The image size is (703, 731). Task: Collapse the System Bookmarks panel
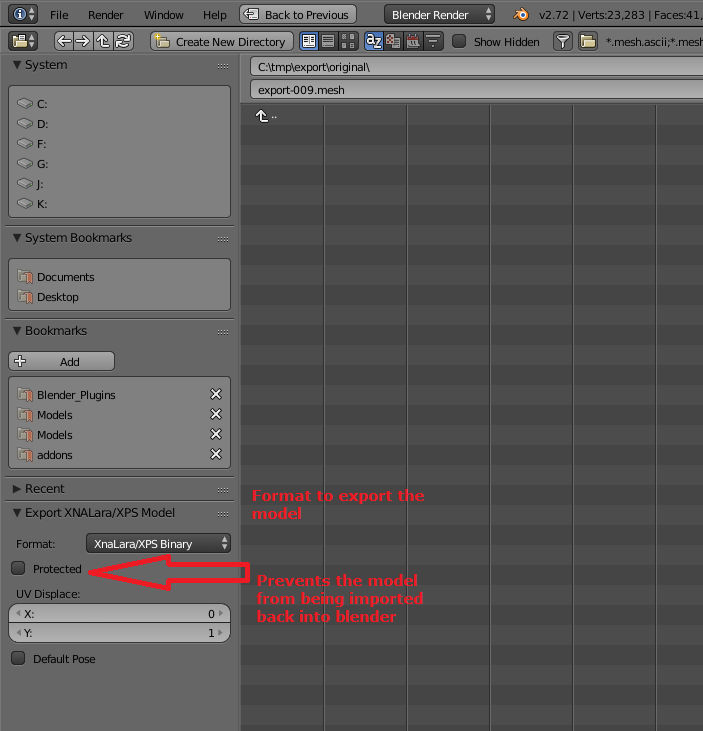click(x=17, y=238)
